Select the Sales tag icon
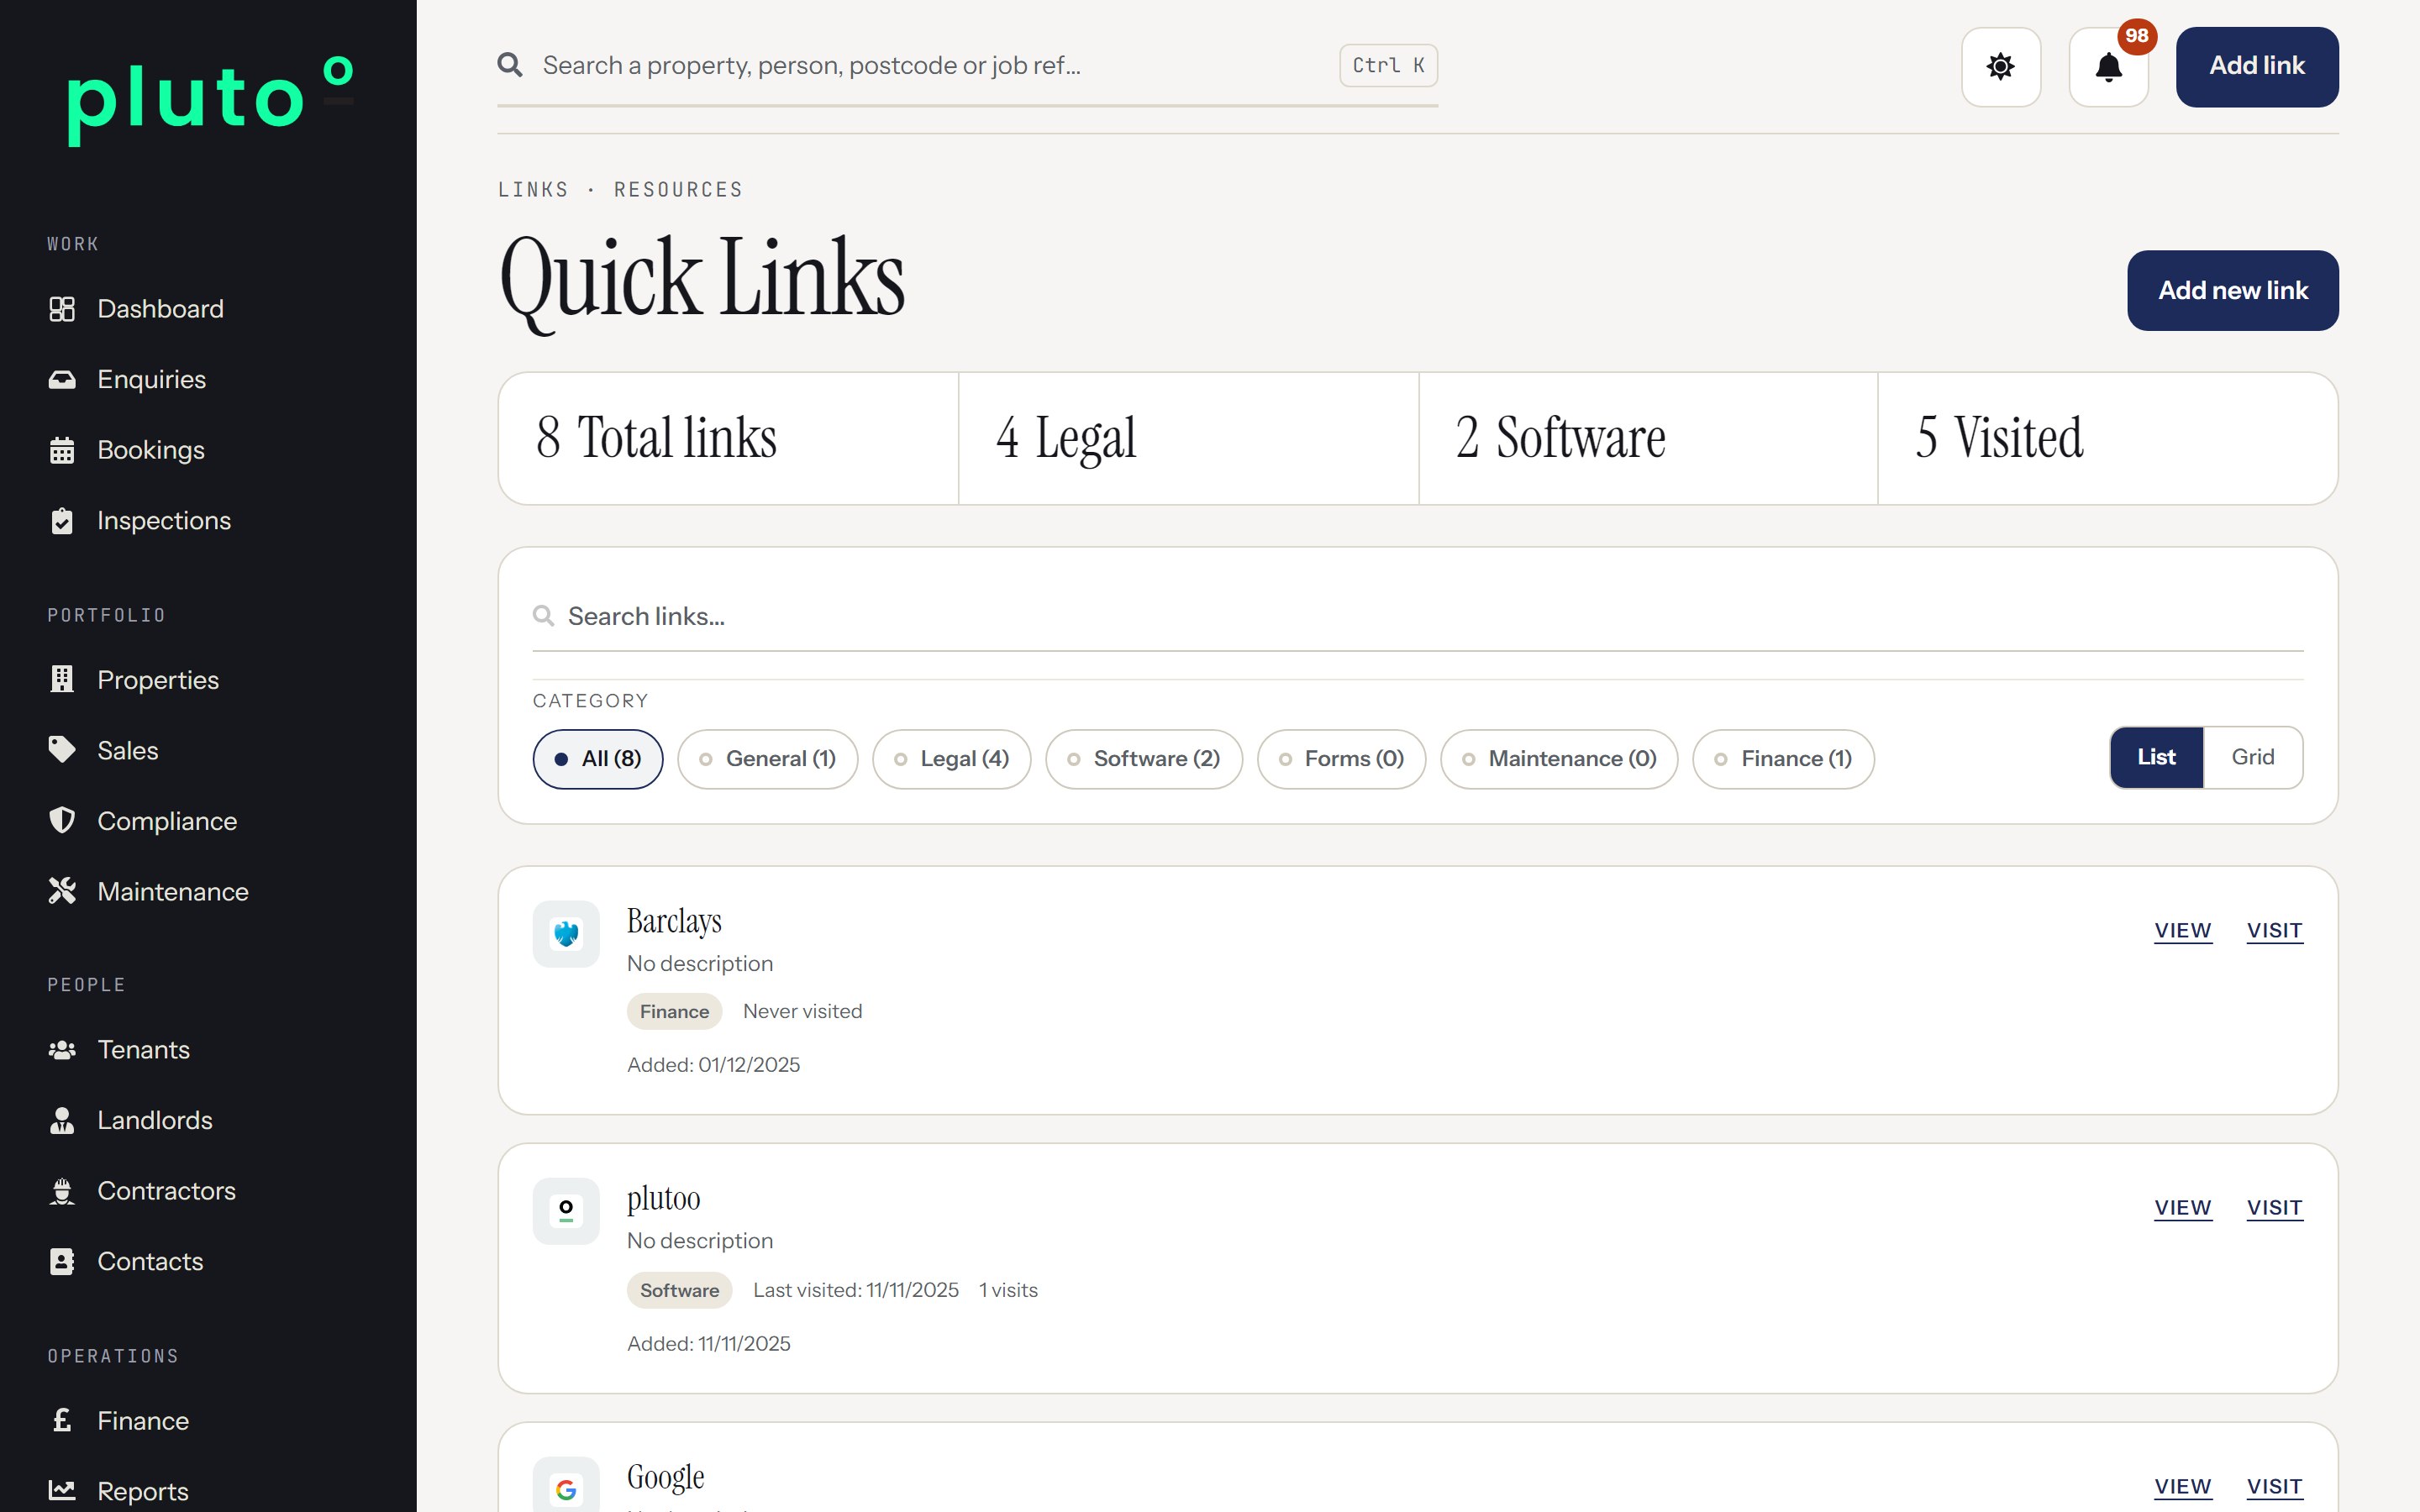This screenshot has height=1512, width=2420. [62, 750]
